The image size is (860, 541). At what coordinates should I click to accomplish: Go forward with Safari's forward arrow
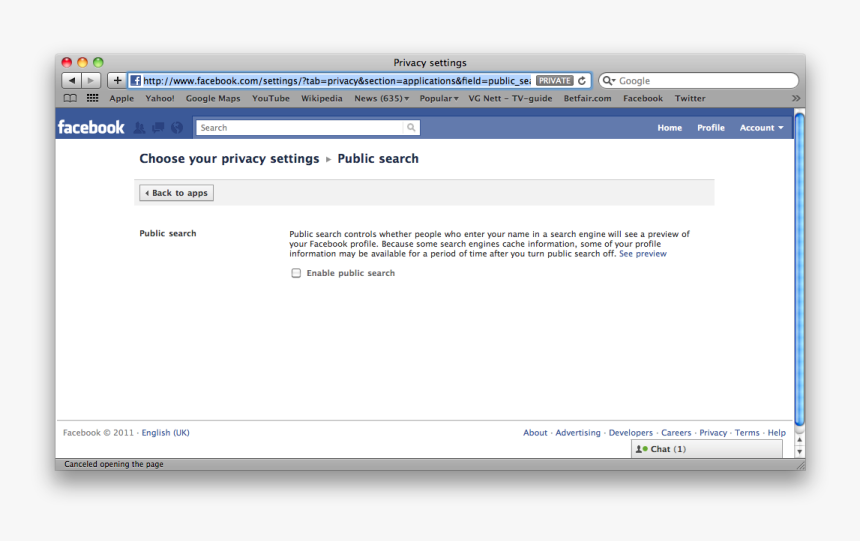pyautogui.click(x=91, y=81)
